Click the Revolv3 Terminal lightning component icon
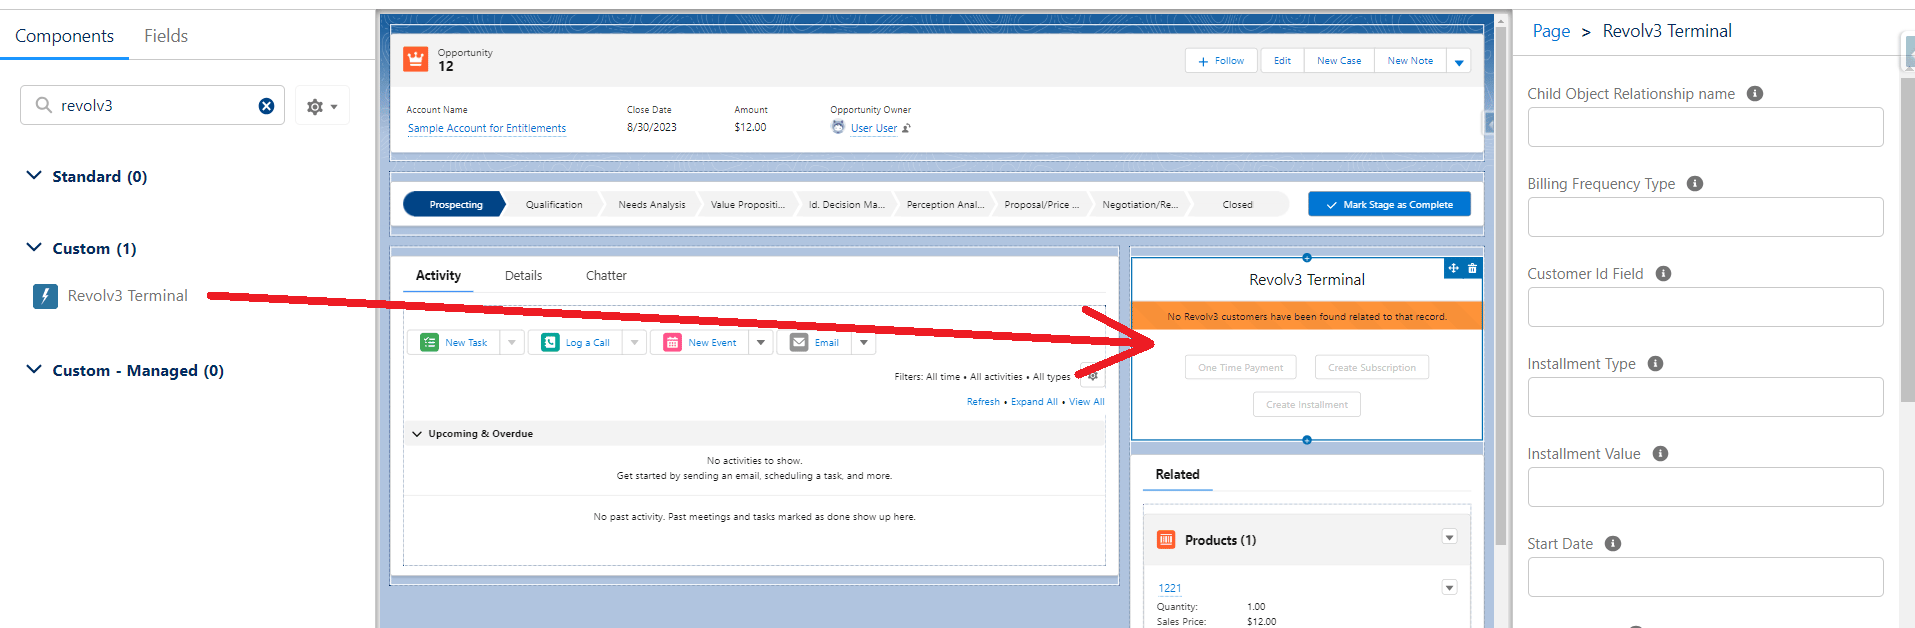Viewport: 1915px width, 628px height. (45, 296)
